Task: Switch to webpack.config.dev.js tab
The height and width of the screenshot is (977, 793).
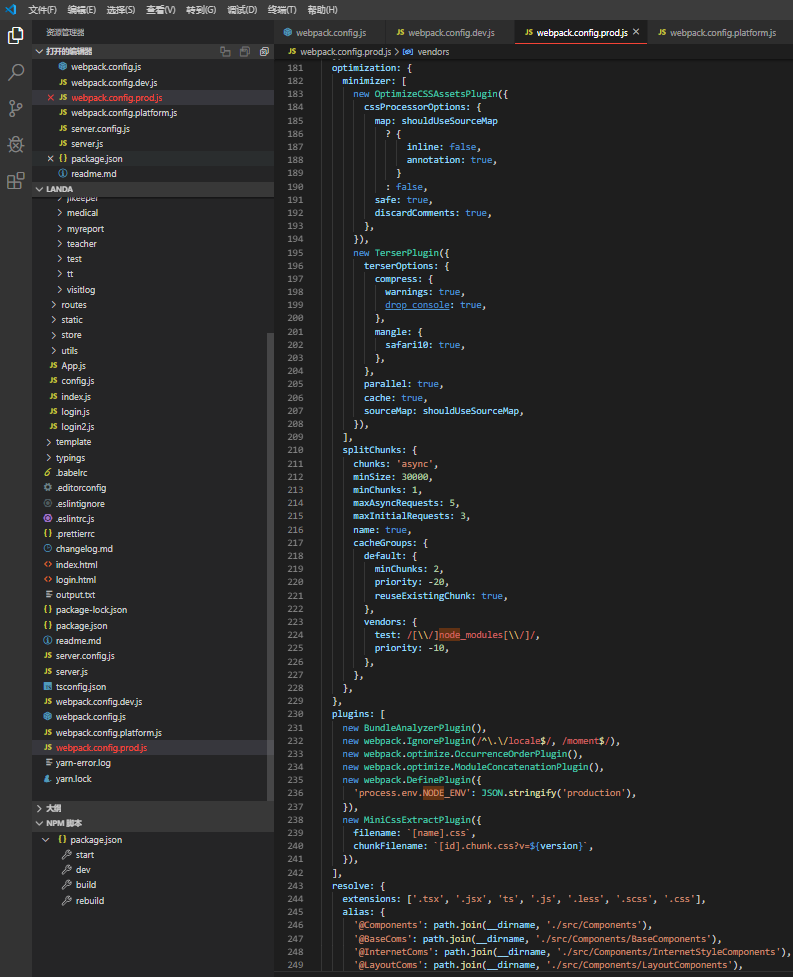Action: pyautogui.click(x=451, y=32)
